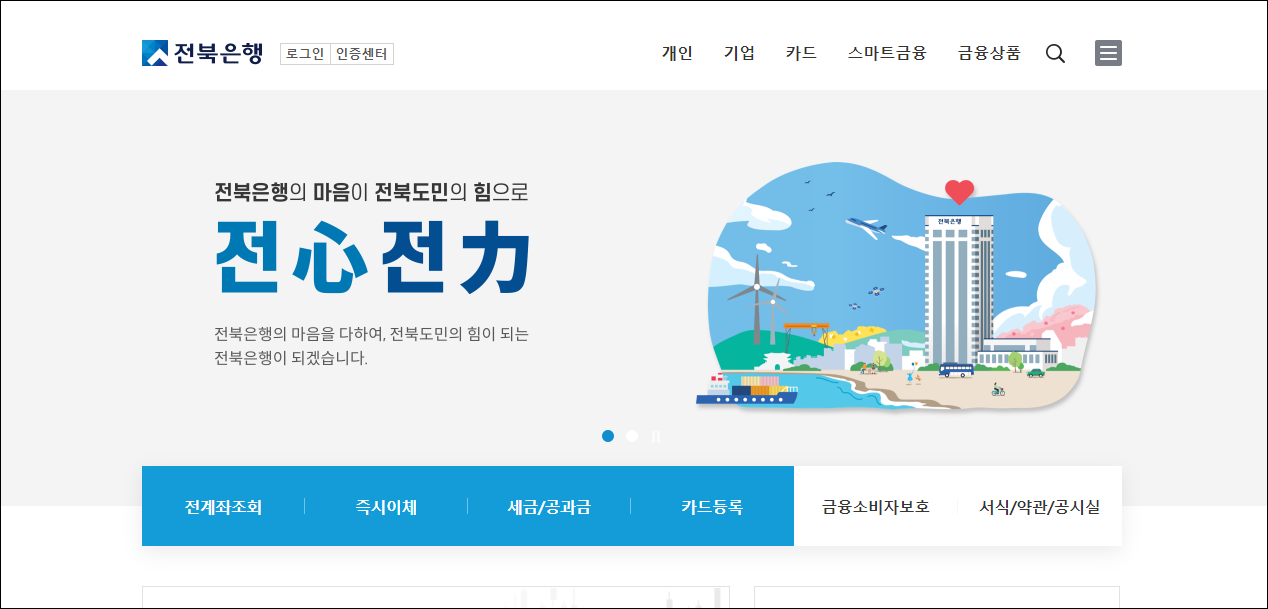Go to 즉시이체
The height and width of the screenshot is (609, 1268).
386,507
